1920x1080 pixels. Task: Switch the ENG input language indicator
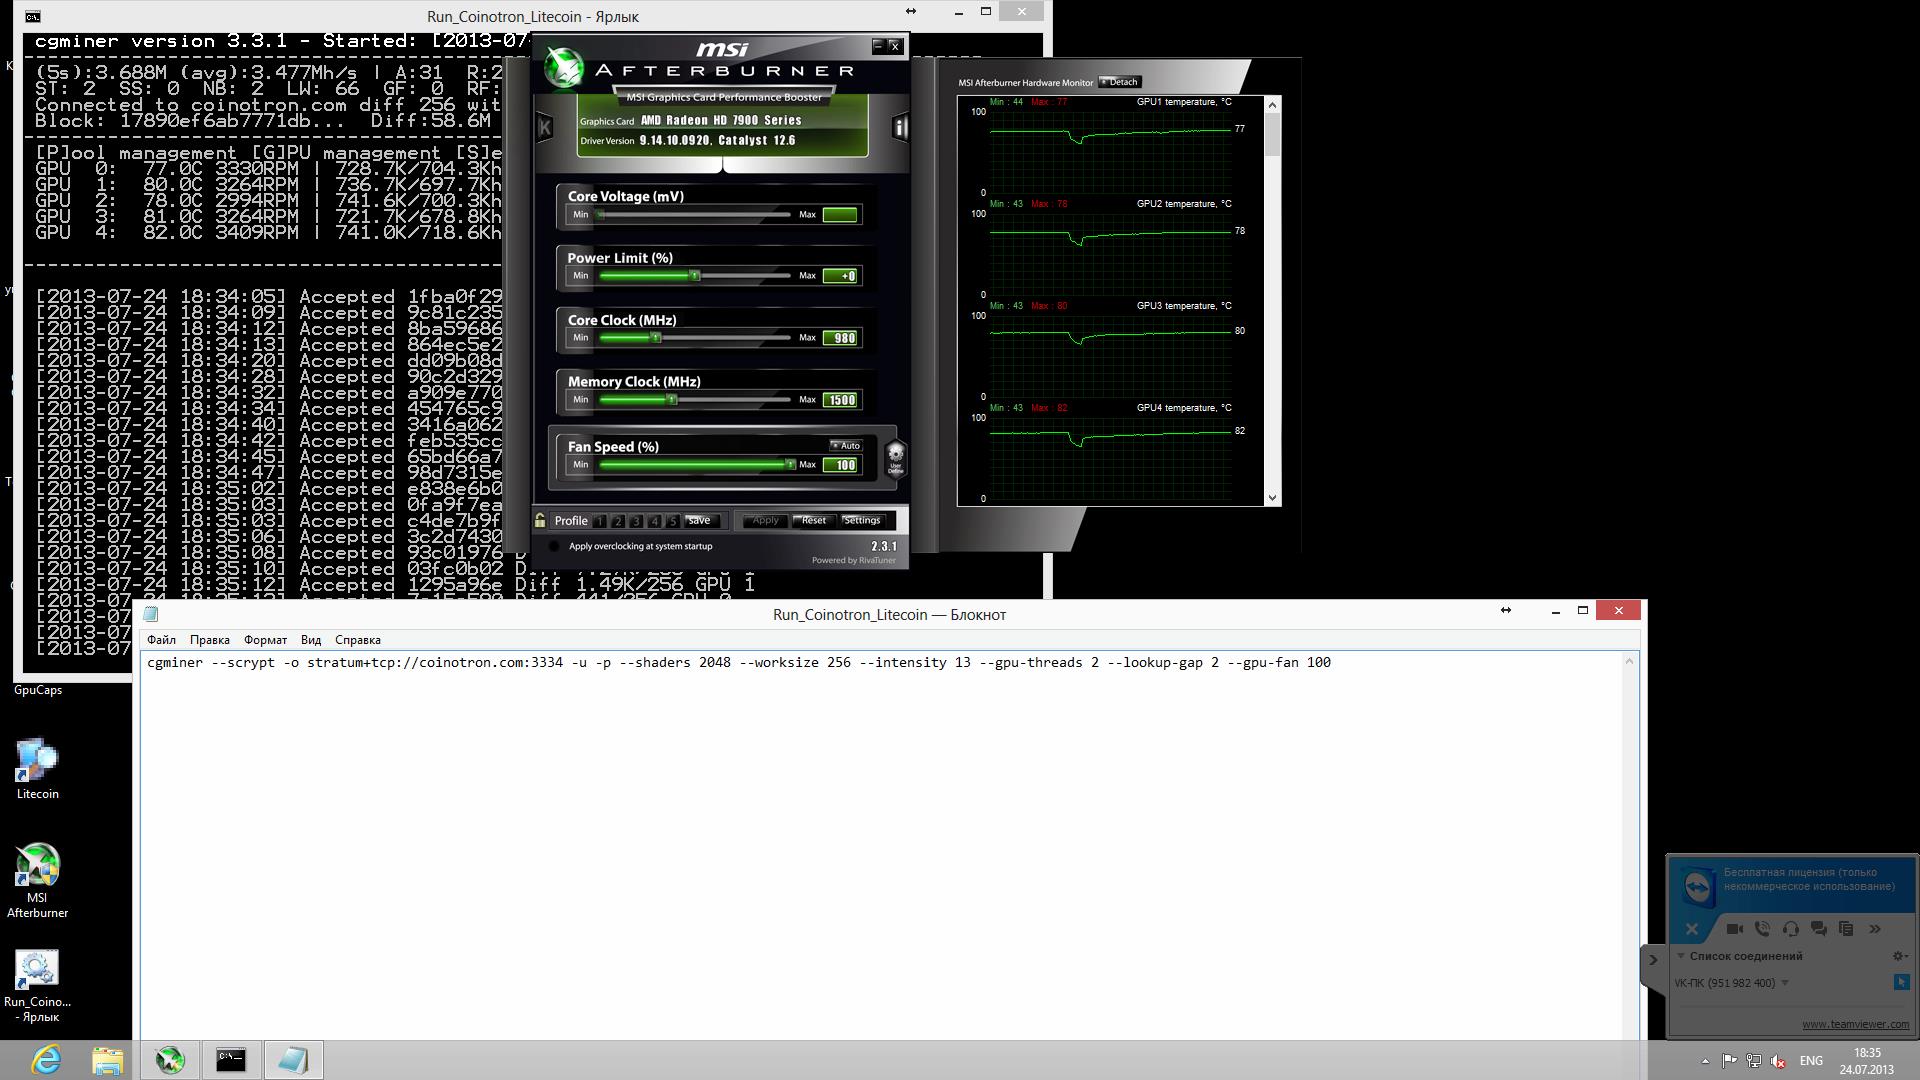[x=1811, y=1061]
